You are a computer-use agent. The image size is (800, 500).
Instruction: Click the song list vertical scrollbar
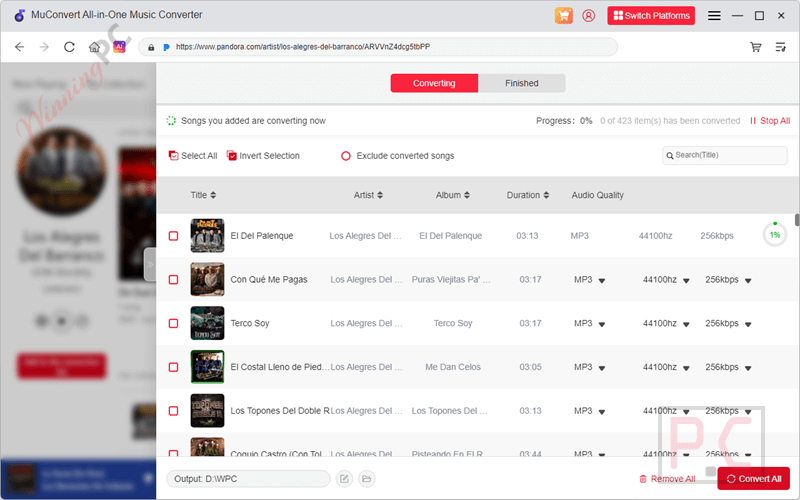point(797,220)
